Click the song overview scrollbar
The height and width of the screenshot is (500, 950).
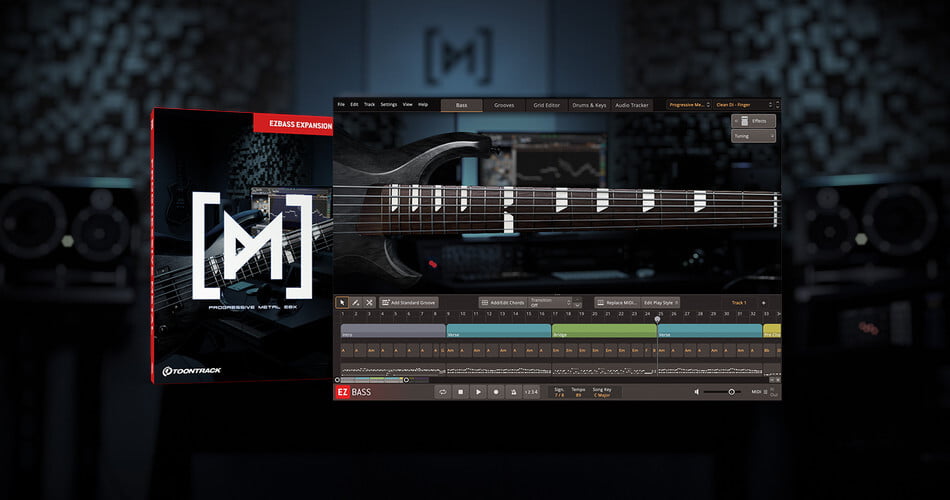pyautogui.click(x=372, y=380)
